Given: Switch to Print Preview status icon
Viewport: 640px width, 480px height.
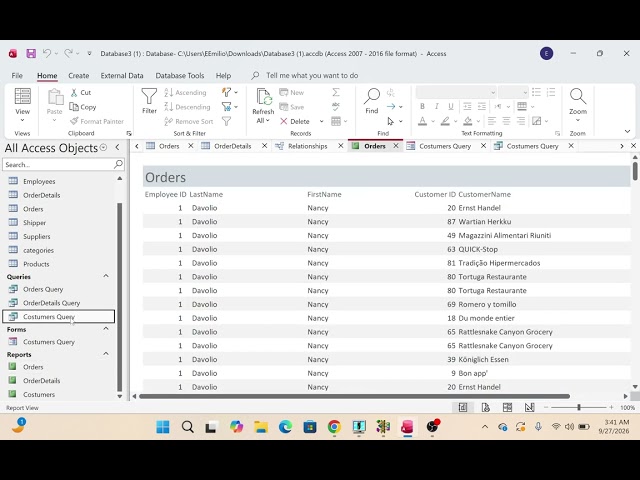Looking at the screenshot, I should [485, 407].
